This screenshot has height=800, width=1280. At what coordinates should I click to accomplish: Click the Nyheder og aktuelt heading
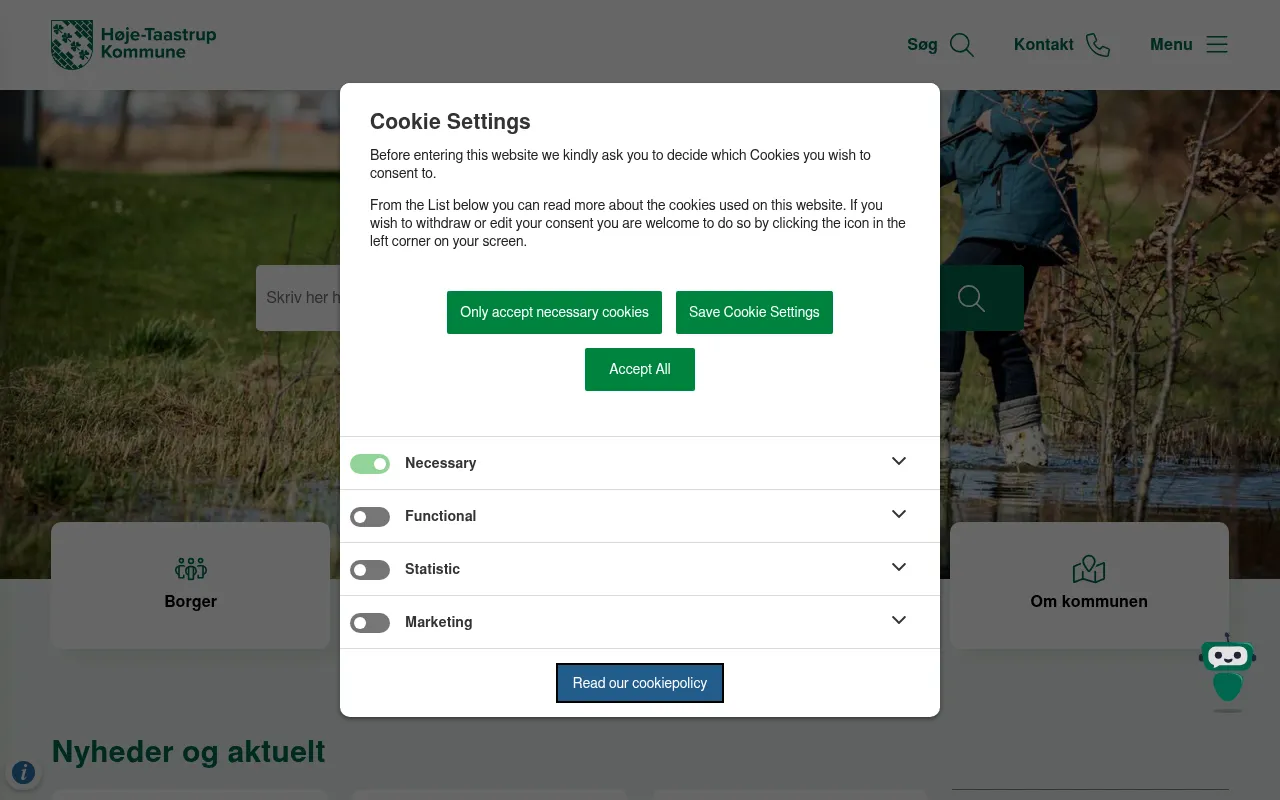pyautogui.click(x=188, y=751)
